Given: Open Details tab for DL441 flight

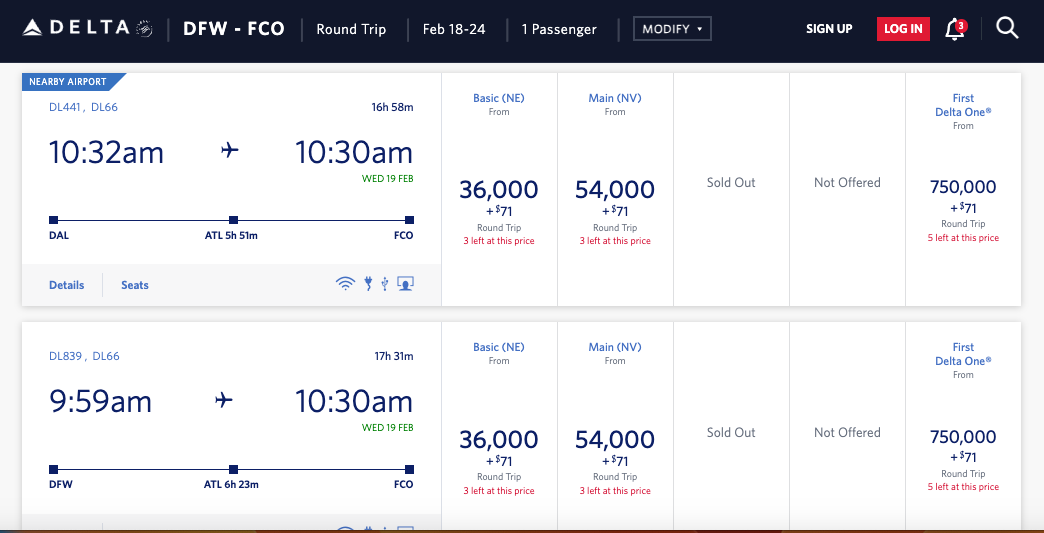Looking at the screenshot, I should click(67, 285).
